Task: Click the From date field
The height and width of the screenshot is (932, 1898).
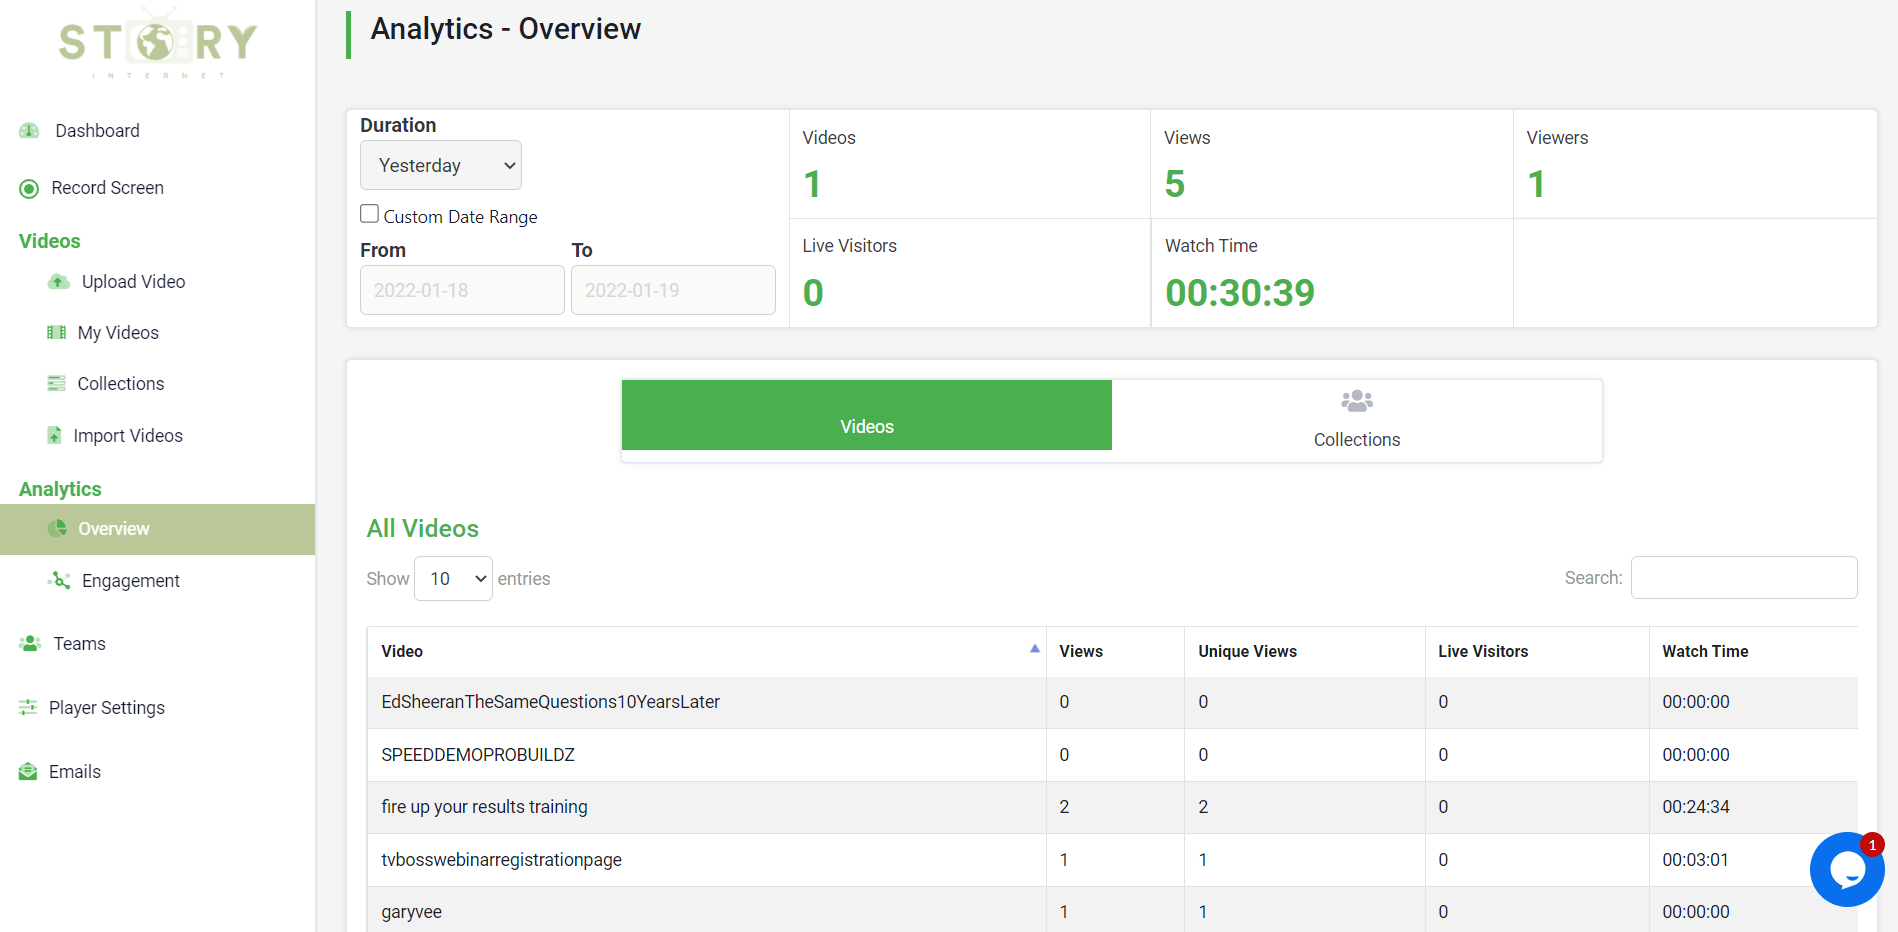Action: click(x=462, y=290)
